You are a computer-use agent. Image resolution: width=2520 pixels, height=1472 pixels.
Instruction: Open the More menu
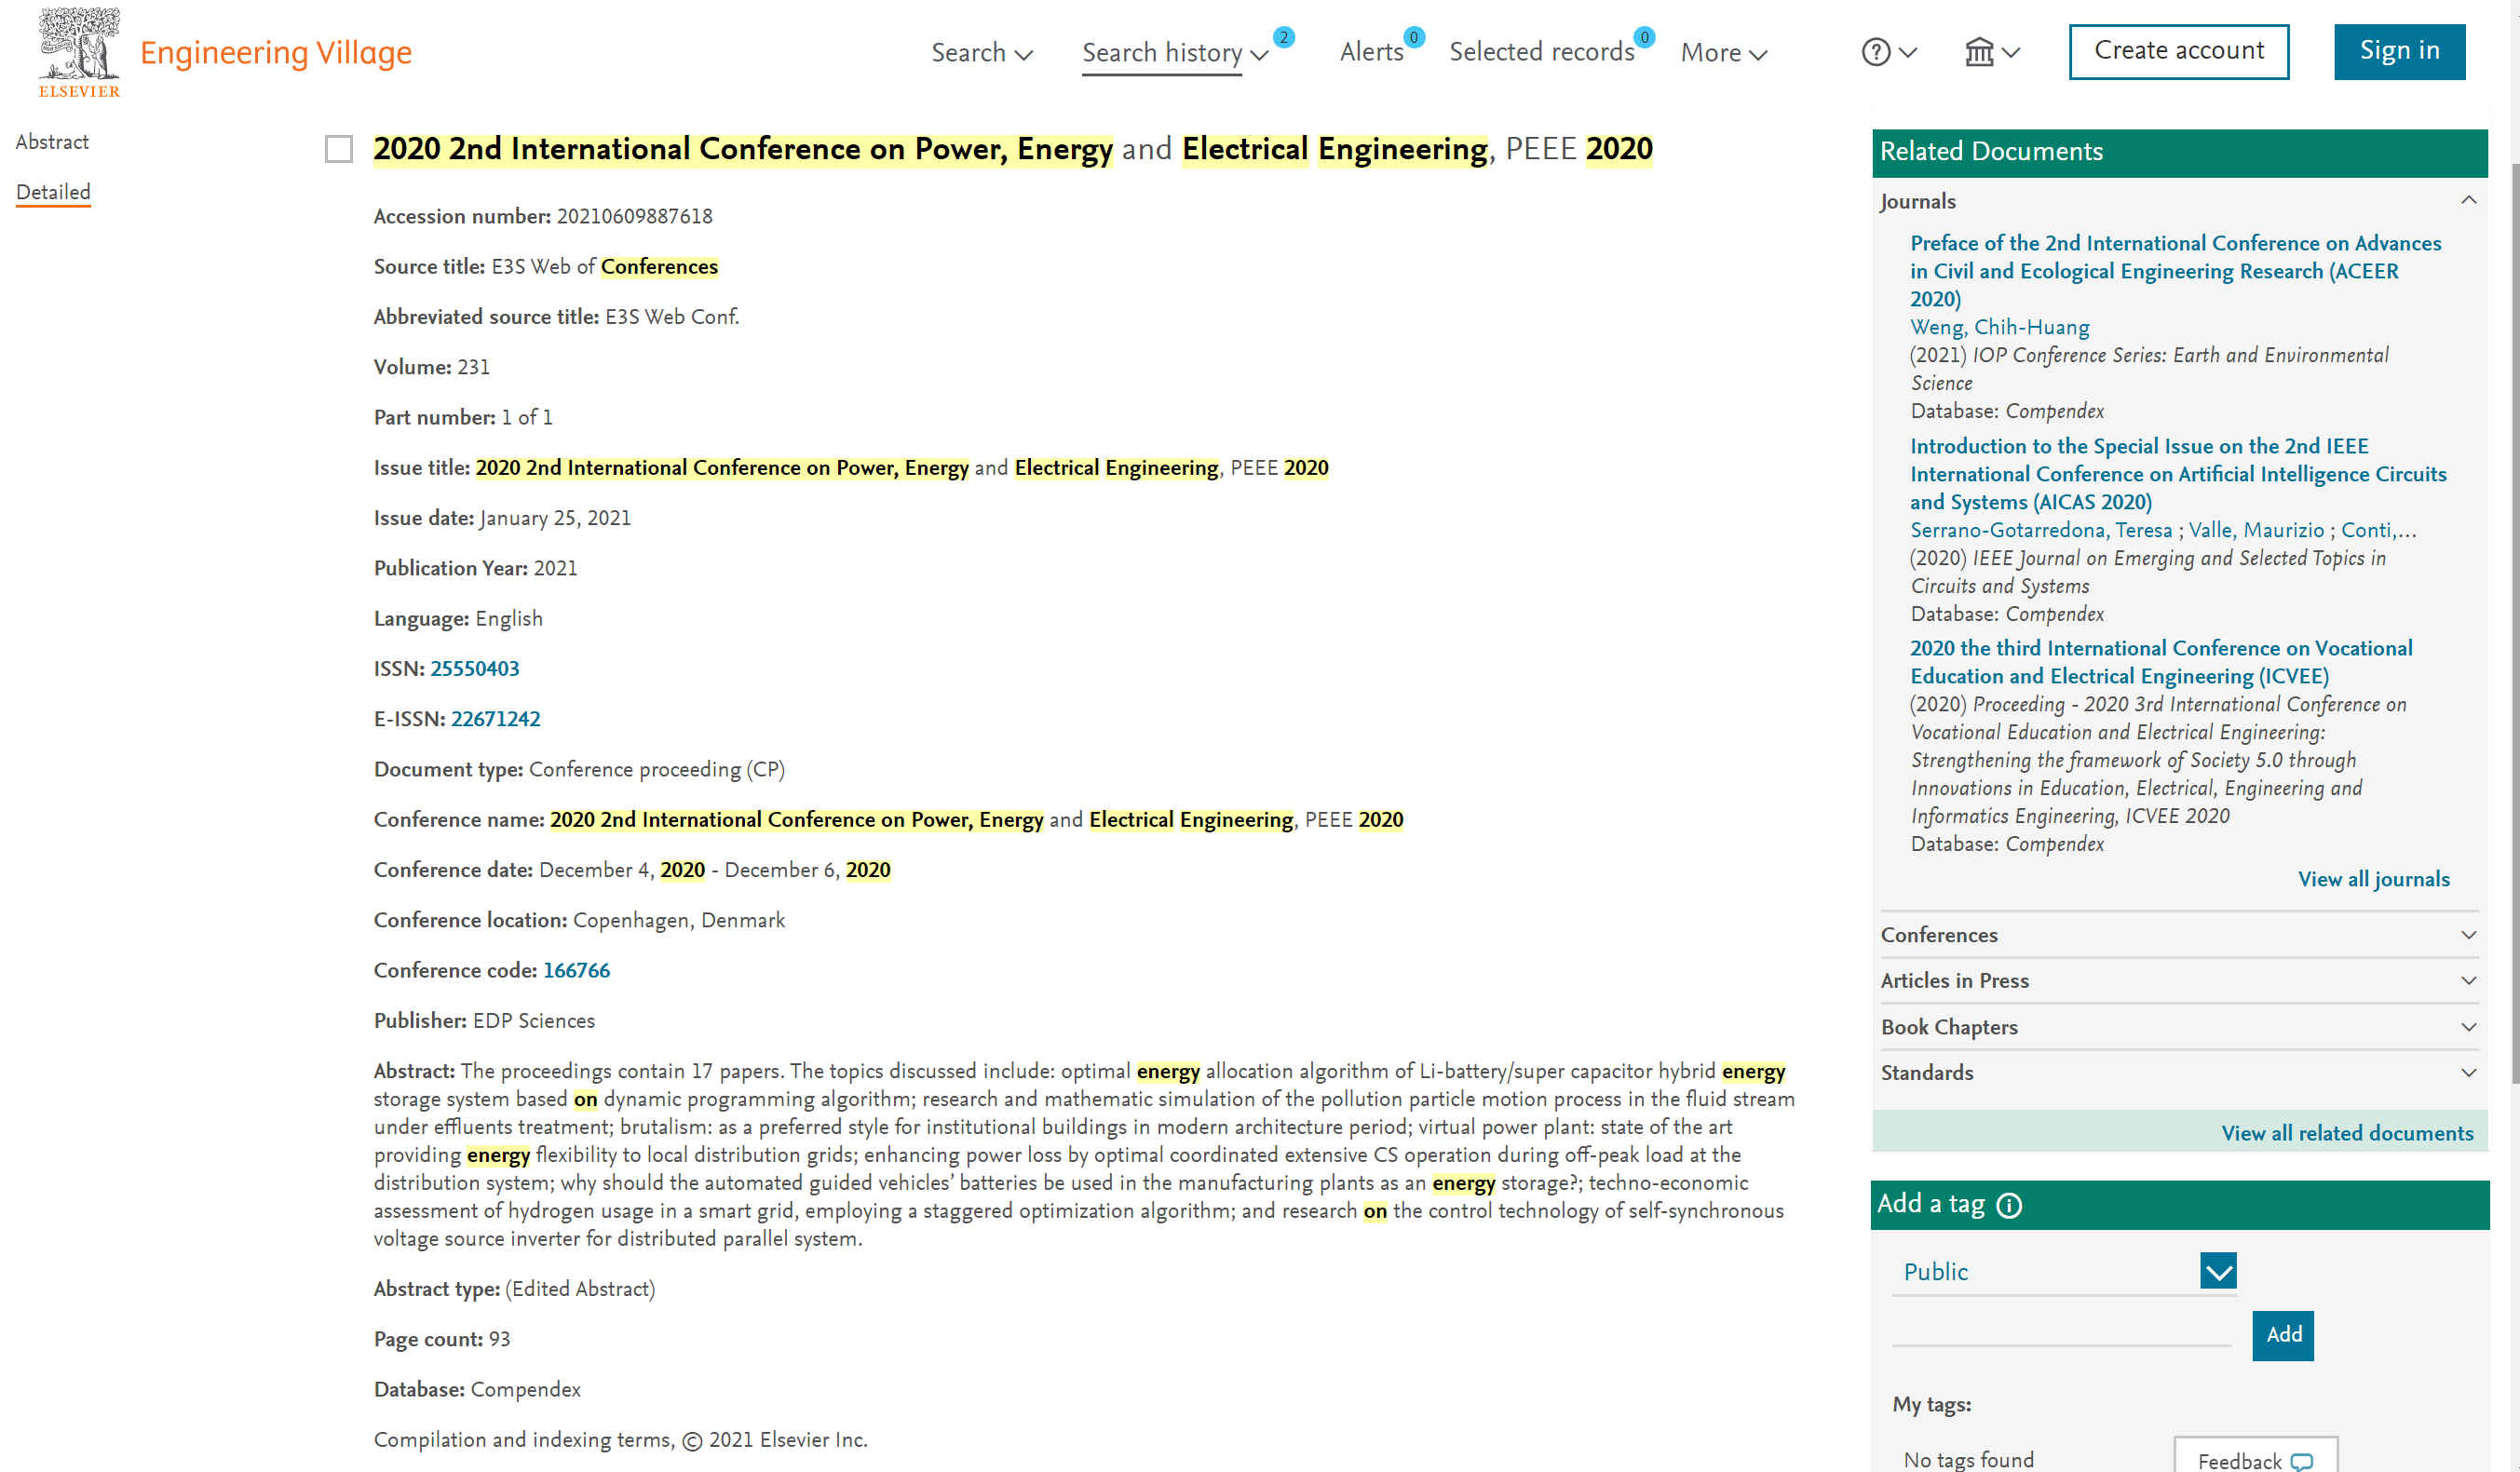click(1723, 52)
